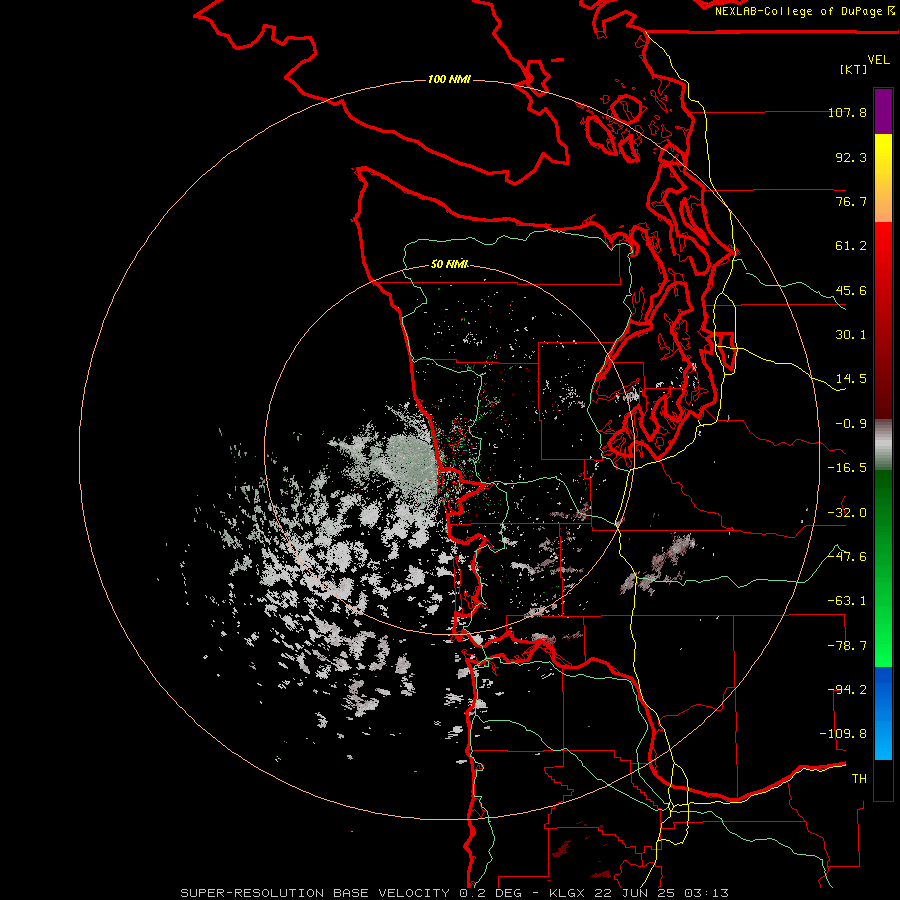This screenshot has width=900, height=900.
Task: Click the 45.6 legend value
Action: [851, 290]
